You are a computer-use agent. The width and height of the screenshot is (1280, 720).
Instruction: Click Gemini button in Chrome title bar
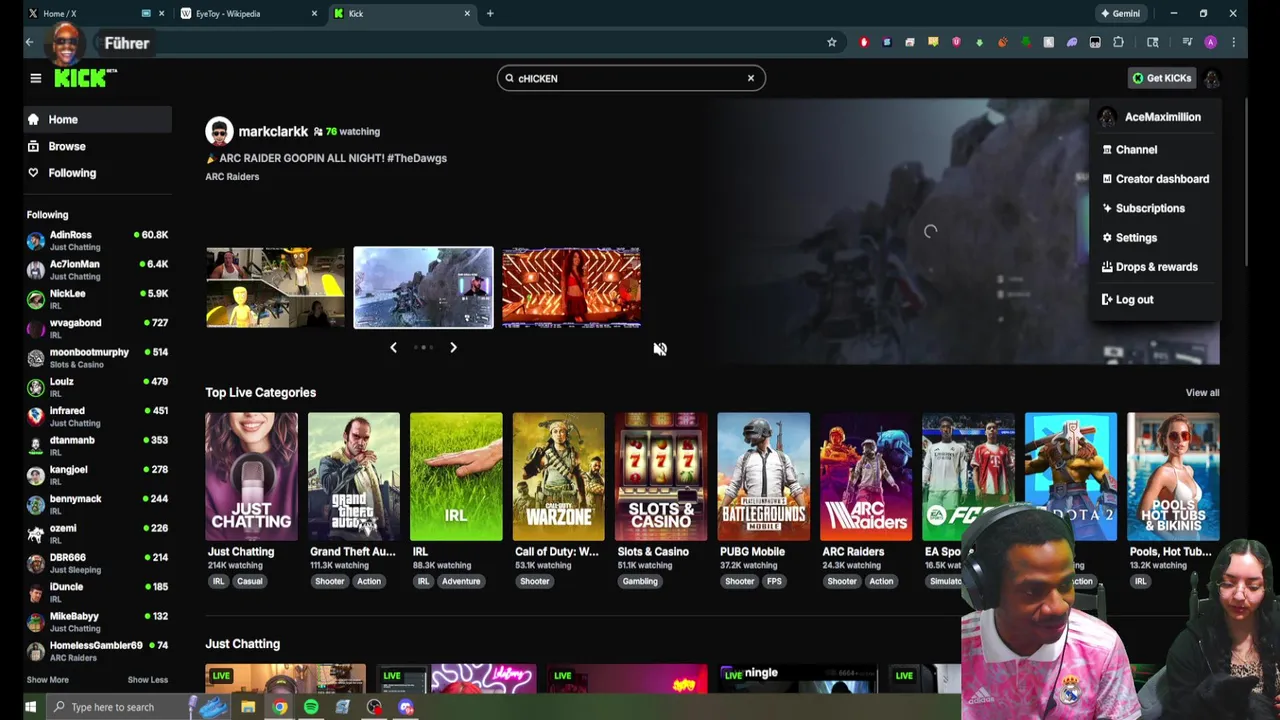coord(1120,13)
